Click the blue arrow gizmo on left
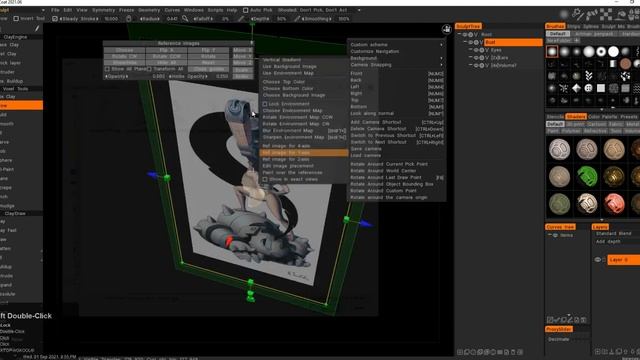The height and width of the screenshot is (360, 640). point(152,175)
